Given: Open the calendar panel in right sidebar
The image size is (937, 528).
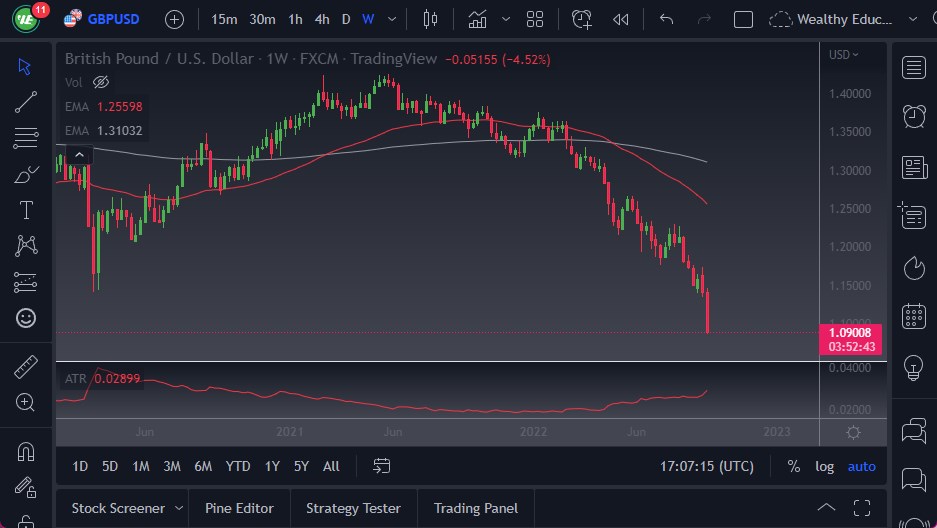Looking at the screenshot, I should tap(913, 316).
